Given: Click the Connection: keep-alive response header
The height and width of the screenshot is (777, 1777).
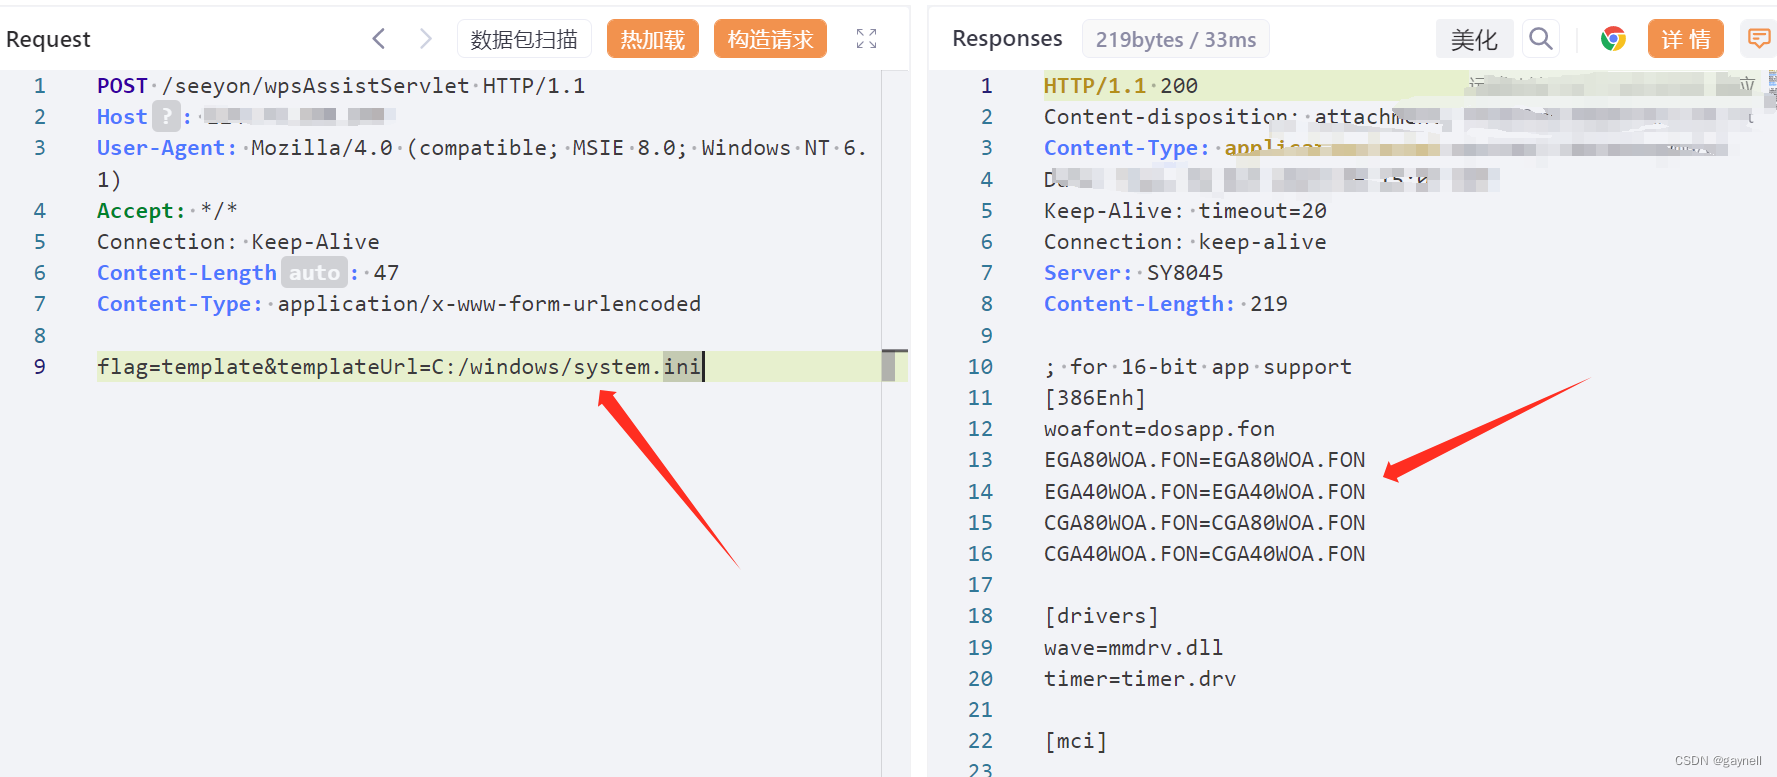Looking at the screenshot, I should coord(1185,242).
